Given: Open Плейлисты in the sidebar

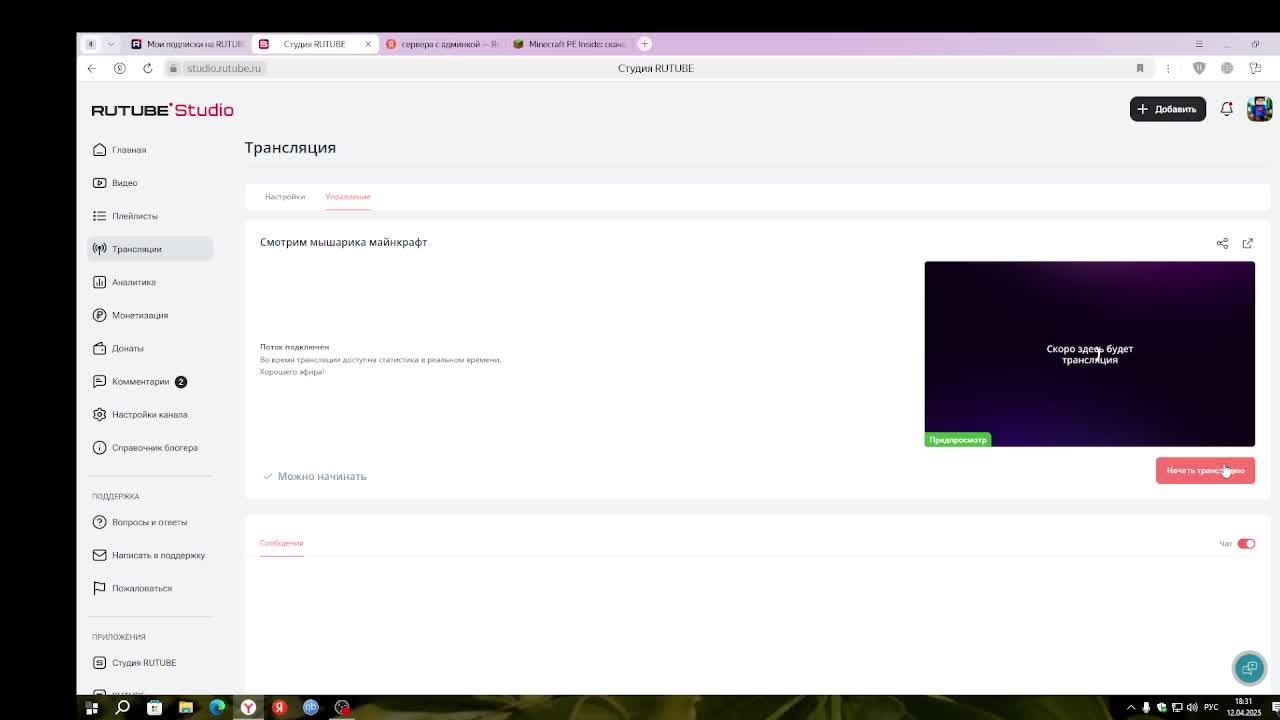Looking at the screenshot, I should pyautogui.click(x=150, y=216).
